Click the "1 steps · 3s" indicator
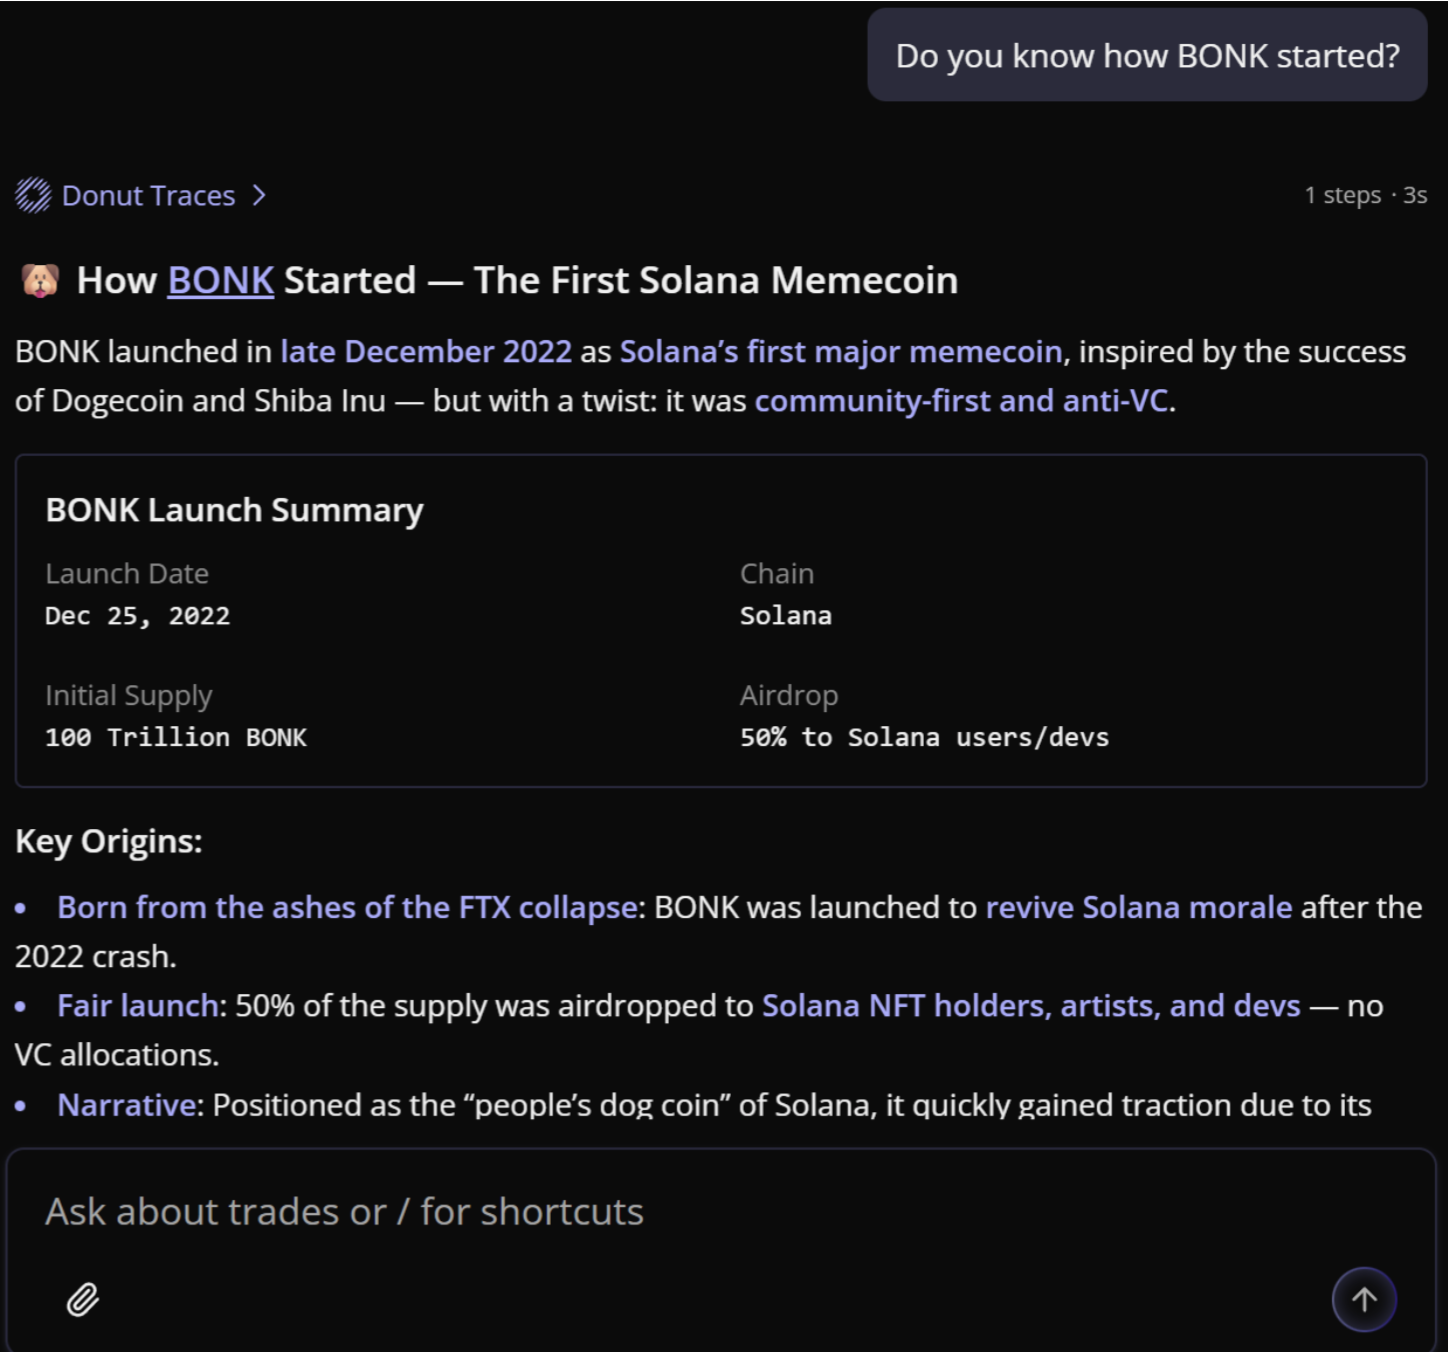Image resolution: width=1448 pixels, height=1352 pixels. (1365, 195)
